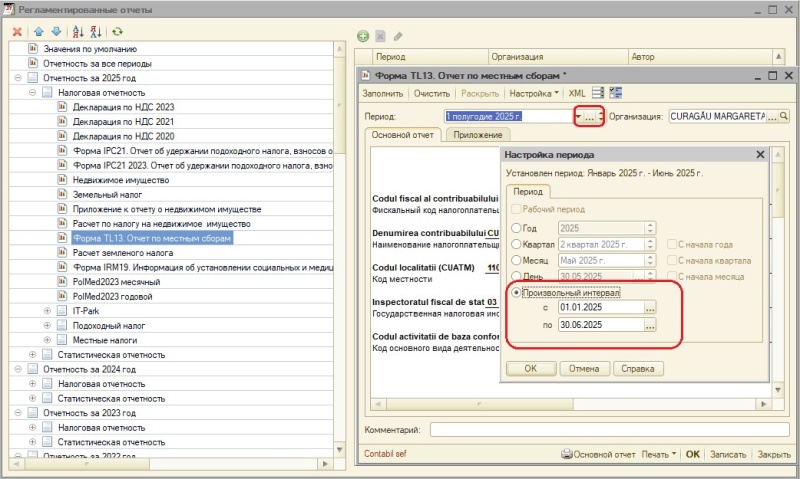Select Форма TL13. Отчет по местным сборам row
This screenshot has width=800, height=479.
point(152,238)
